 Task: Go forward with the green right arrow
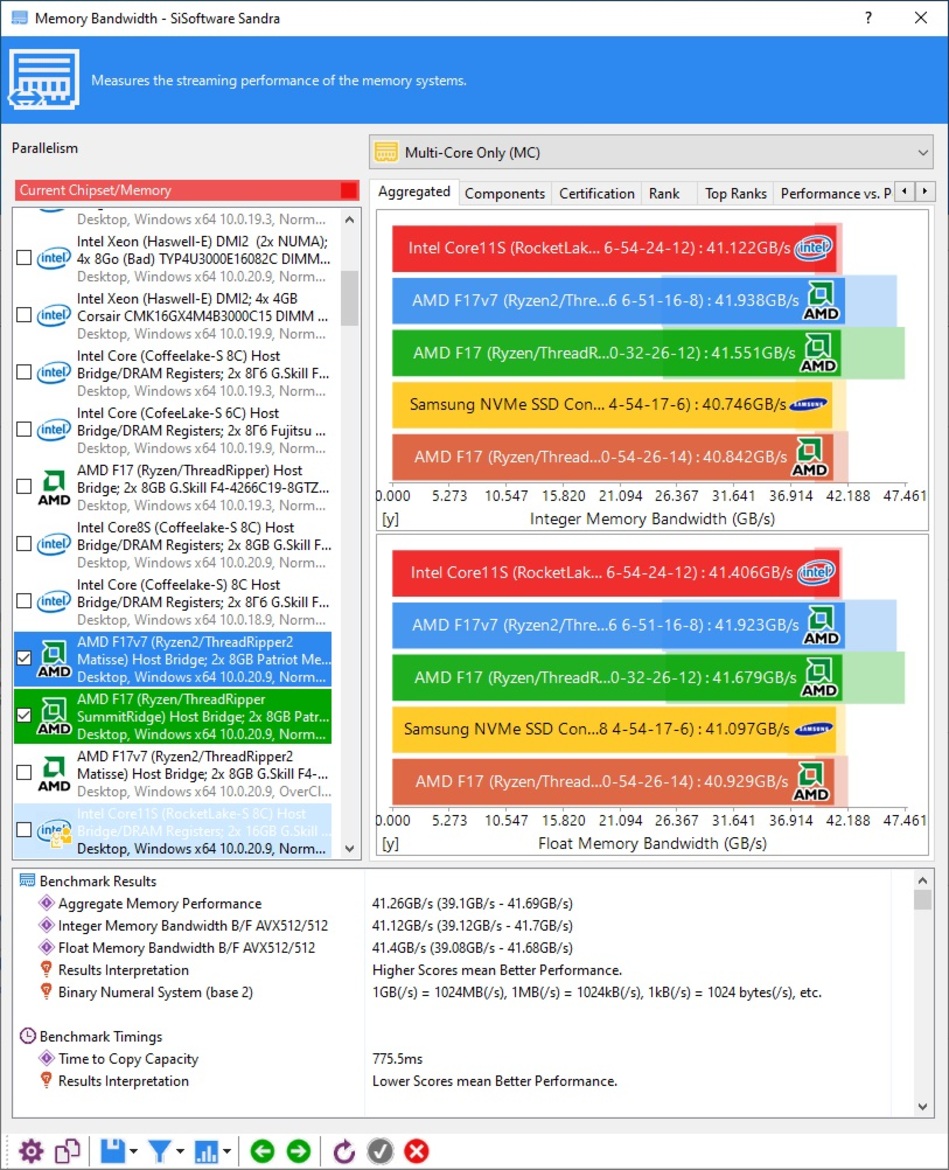click(x=298, y=1151)
